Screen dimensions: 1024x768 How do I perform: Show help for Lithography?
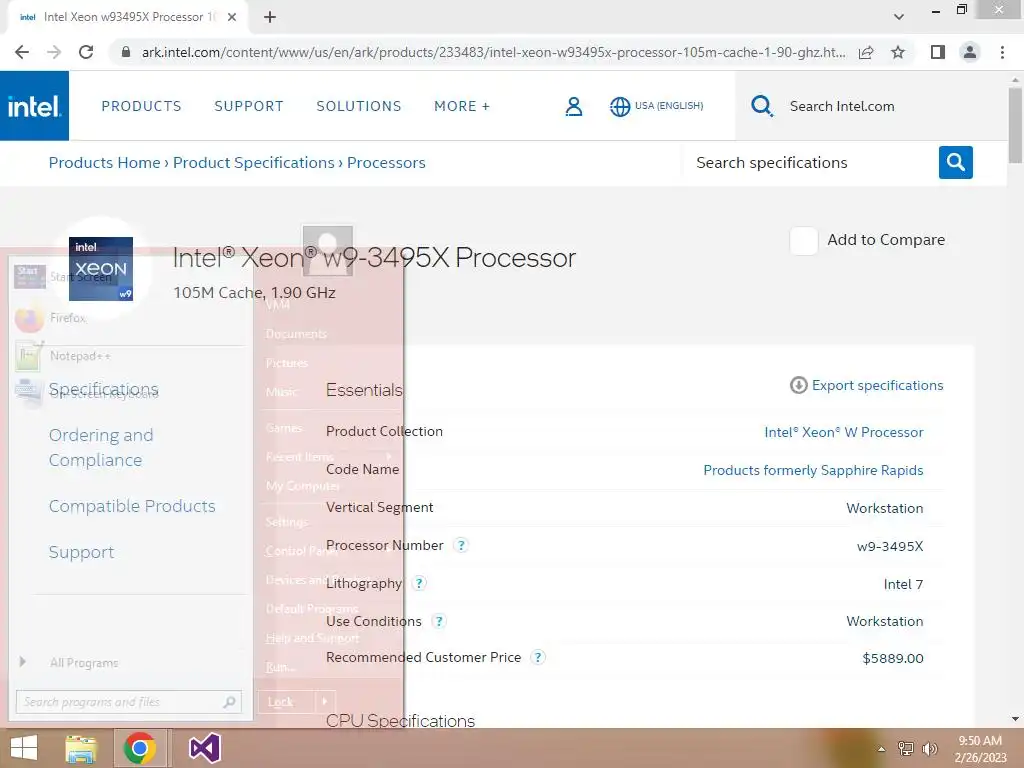(419, 583)
